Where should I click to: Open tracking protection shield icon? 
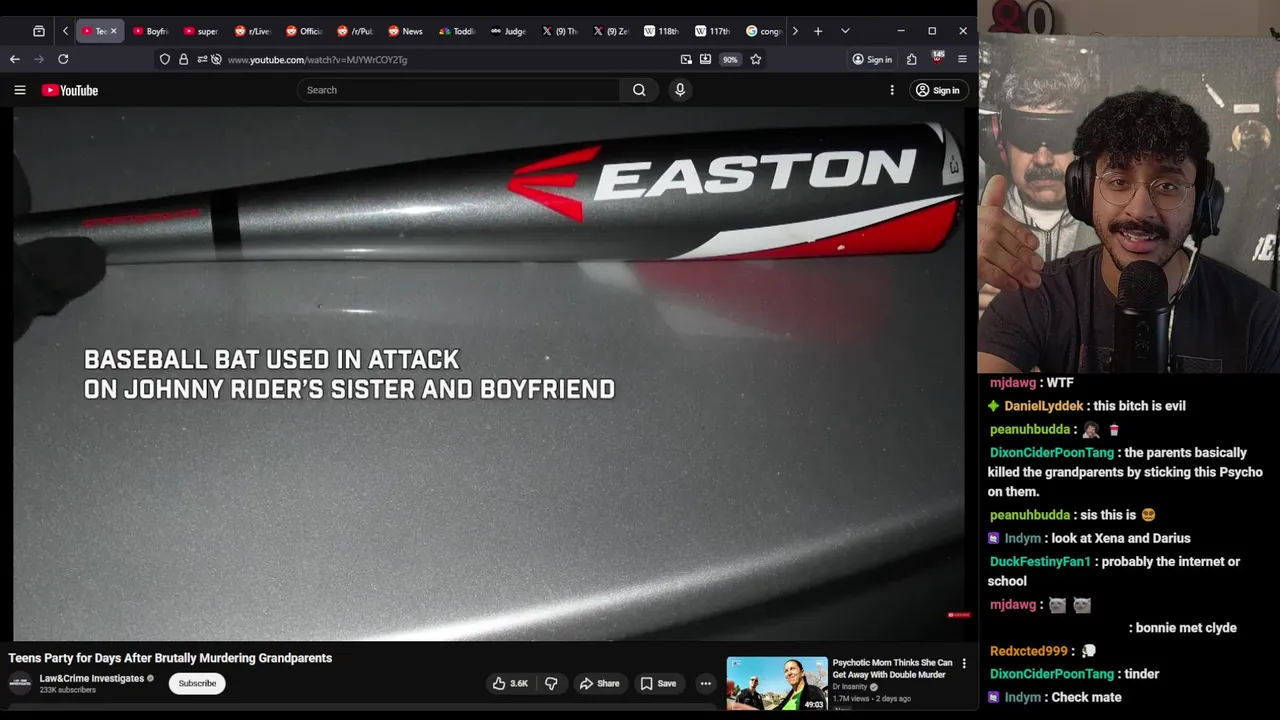coord(165,59)
